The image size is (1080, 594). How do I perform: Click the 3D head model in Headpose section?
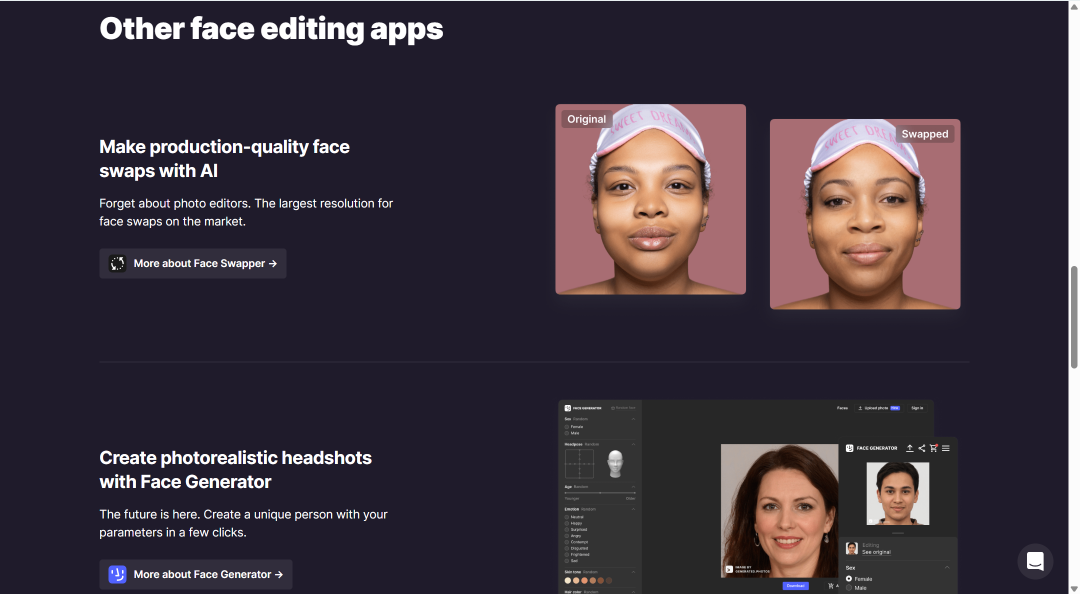pyautogui.click(x=615, y=464)
